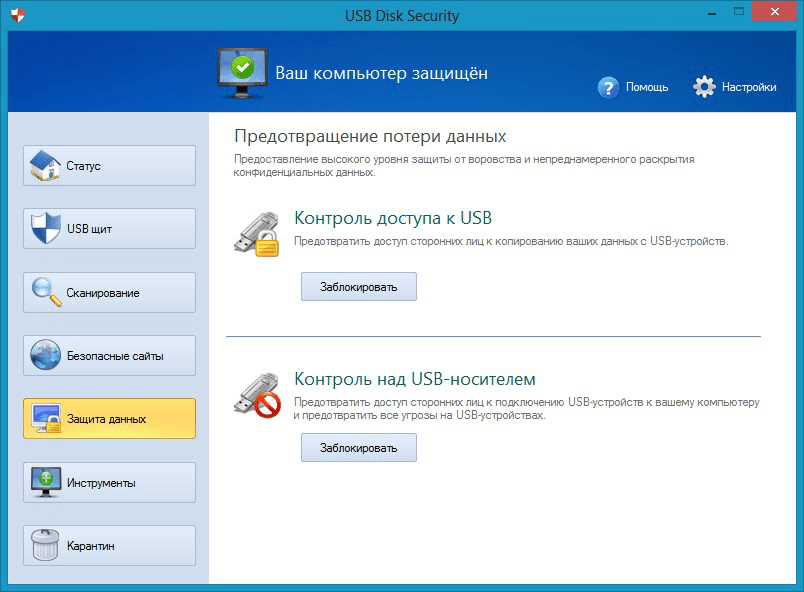Click the Предотвращение потери данных title
Viewport: 804px width, 592px height.
point(370,136)
